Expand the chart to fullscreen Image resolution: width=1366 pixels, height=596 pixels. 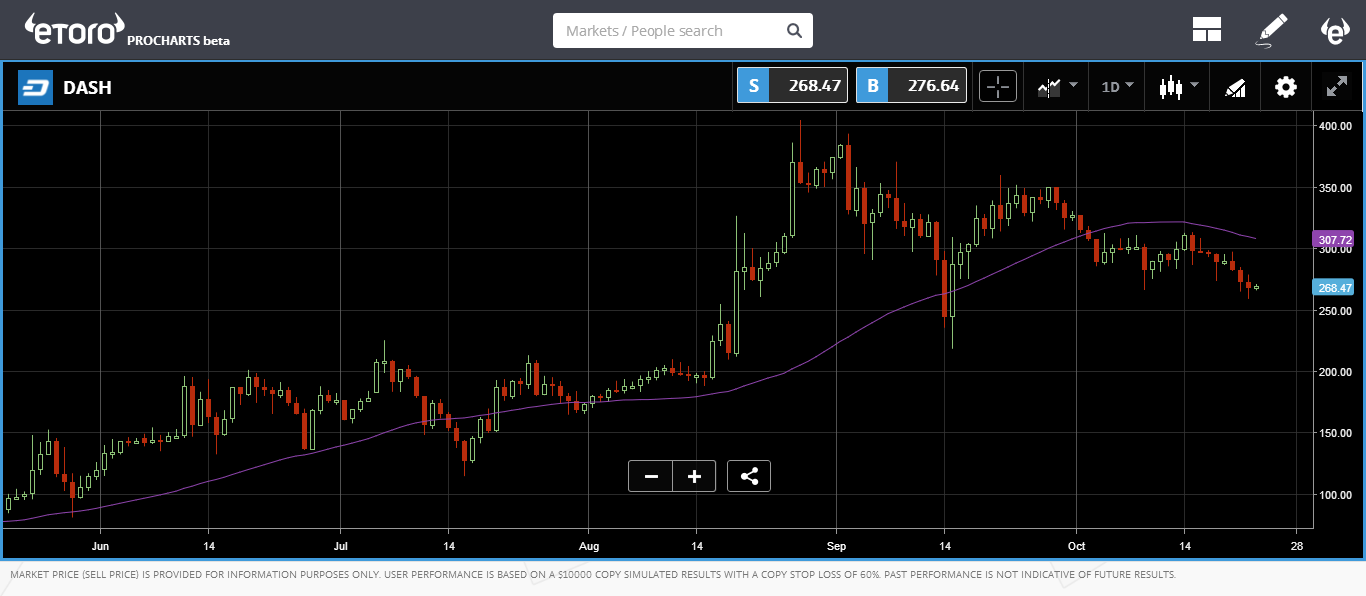[x=1336, y=86]
